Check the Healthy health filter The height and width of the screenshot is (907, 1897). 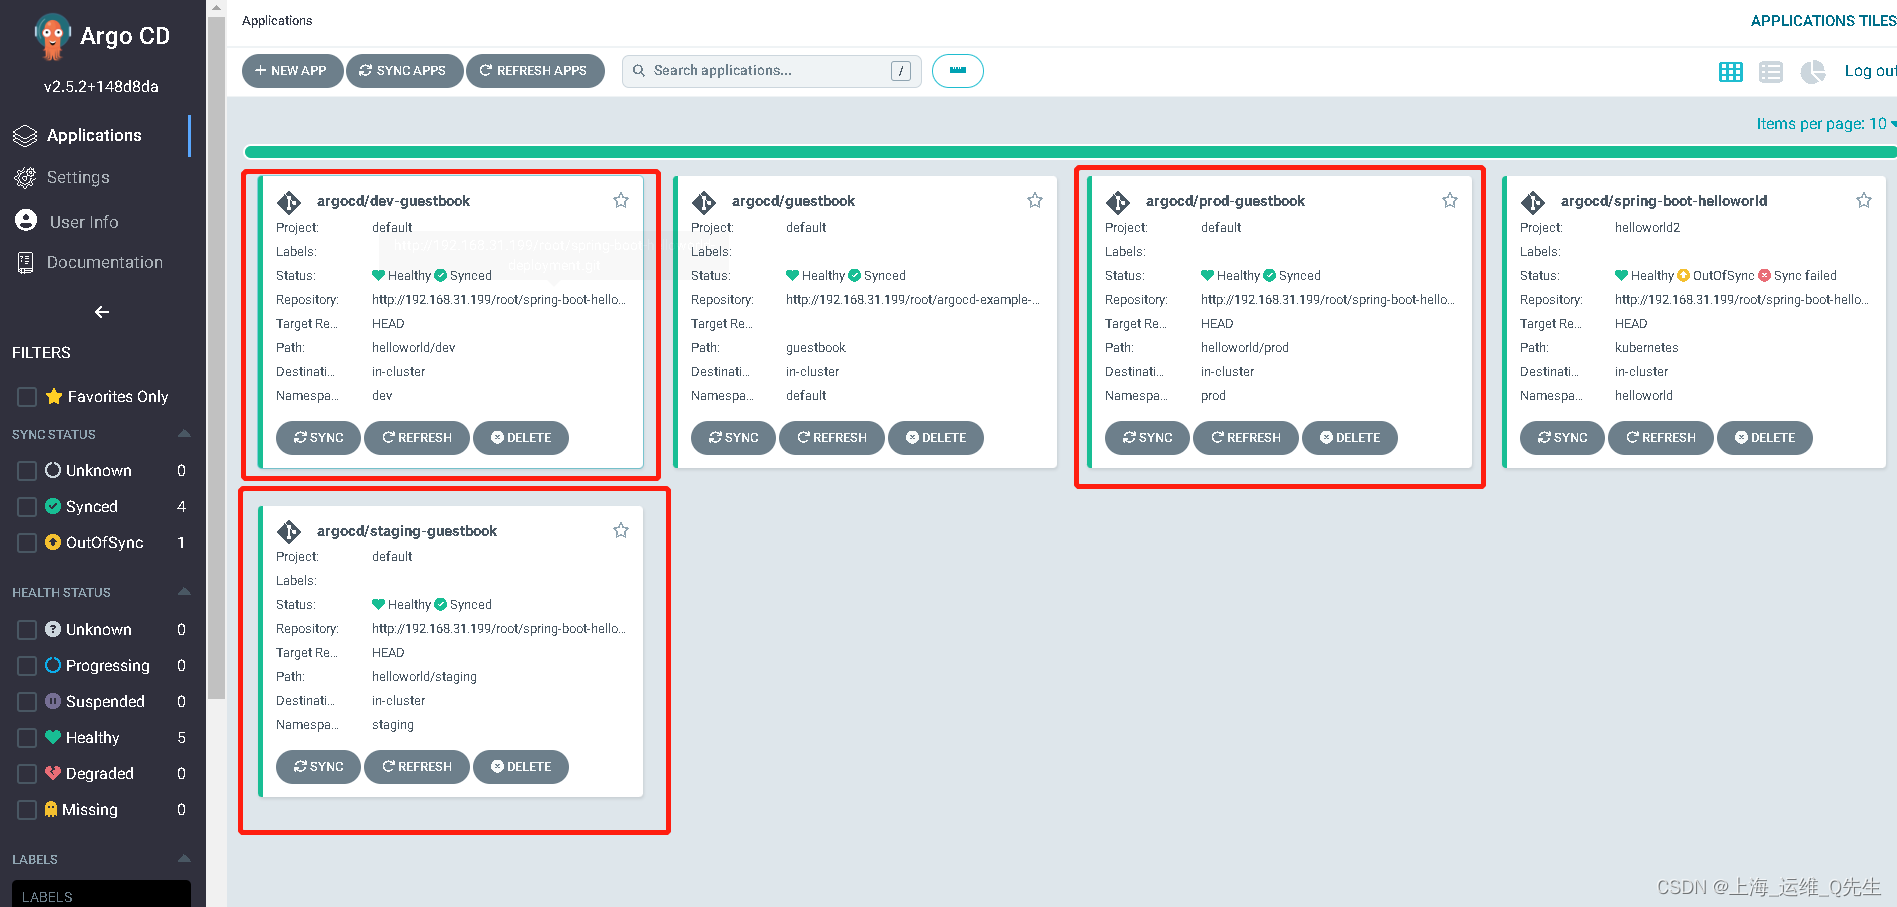click(x=27, y=738)
